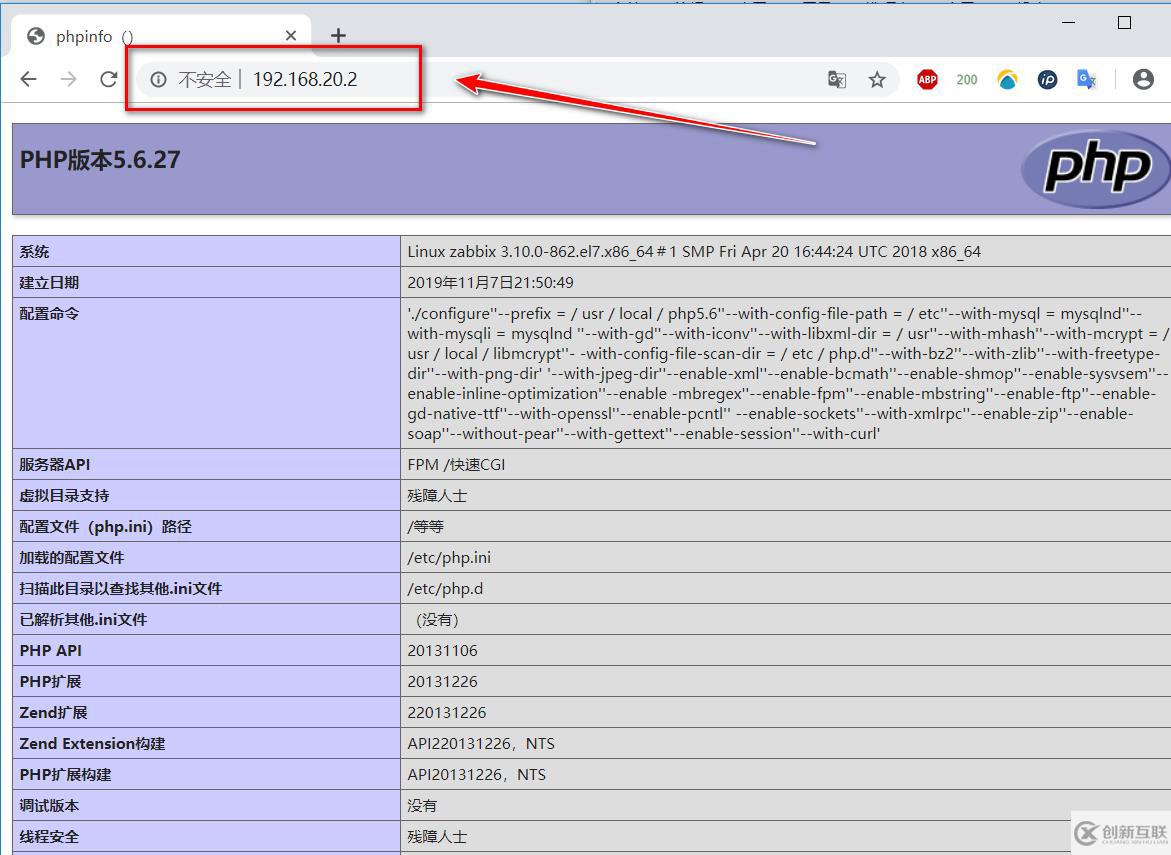Open a new tab with plus button
Screen dimensions: 1171x855
click(338, 35)
